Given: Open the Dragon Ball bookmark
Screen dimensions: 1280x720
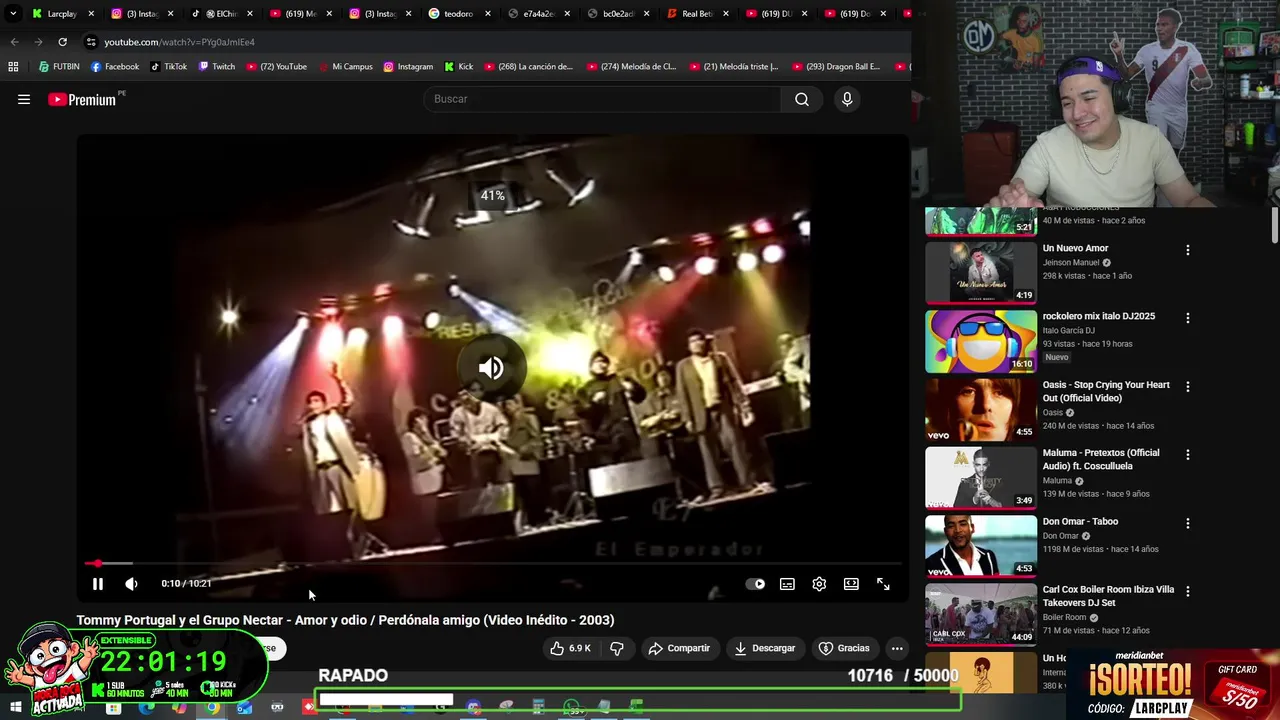Looking at the screenshot, I should (x=837, y=67).
